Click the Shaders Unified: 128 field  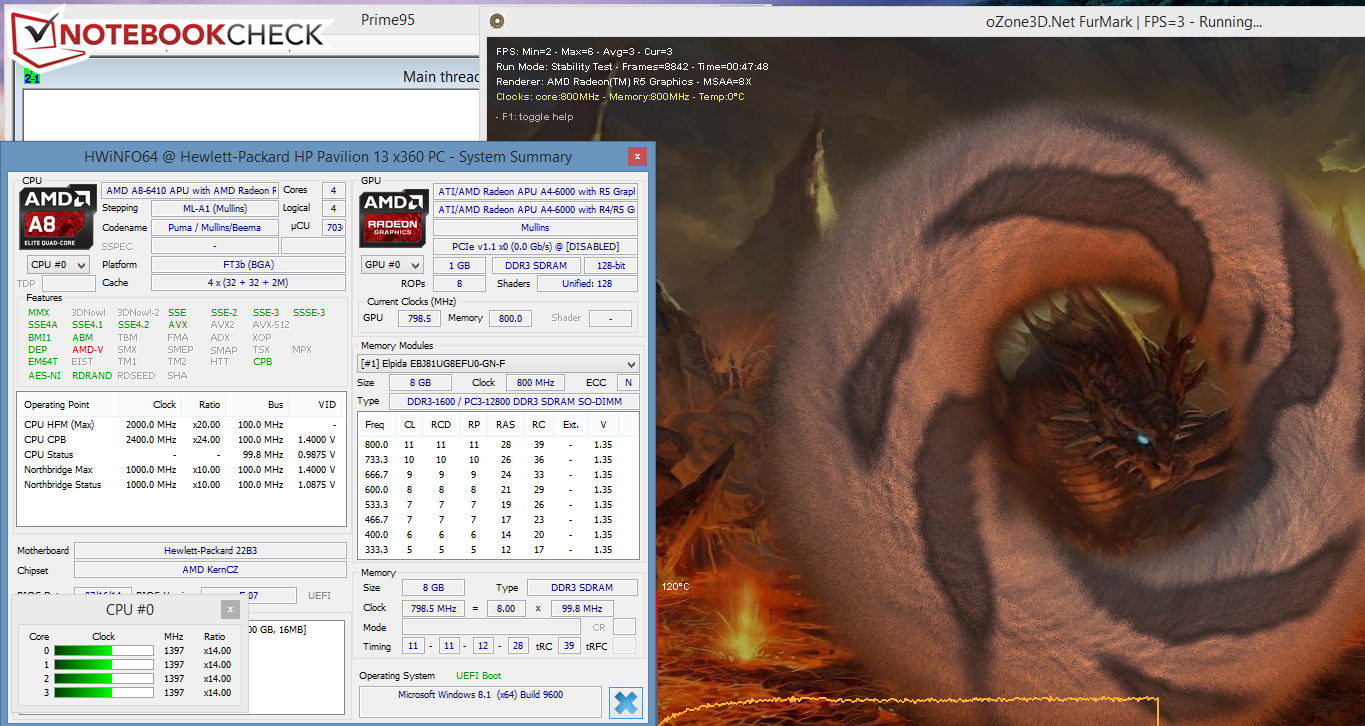(587, 283)
